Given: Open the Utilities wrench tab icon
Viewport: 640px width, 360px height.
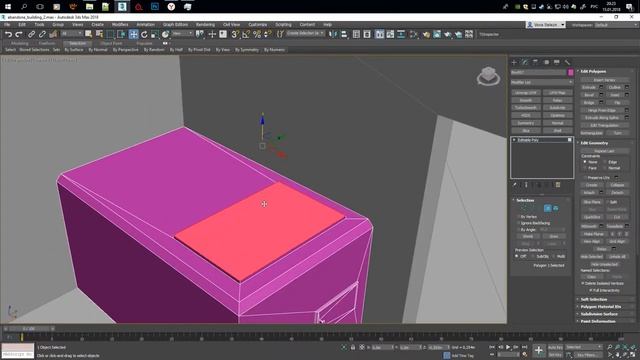Looking at the screenshot, I should (x=567, y=62).
